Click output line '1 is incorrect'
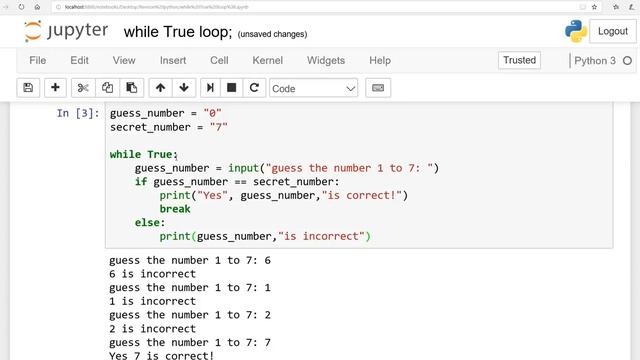 tap(152, 301)
